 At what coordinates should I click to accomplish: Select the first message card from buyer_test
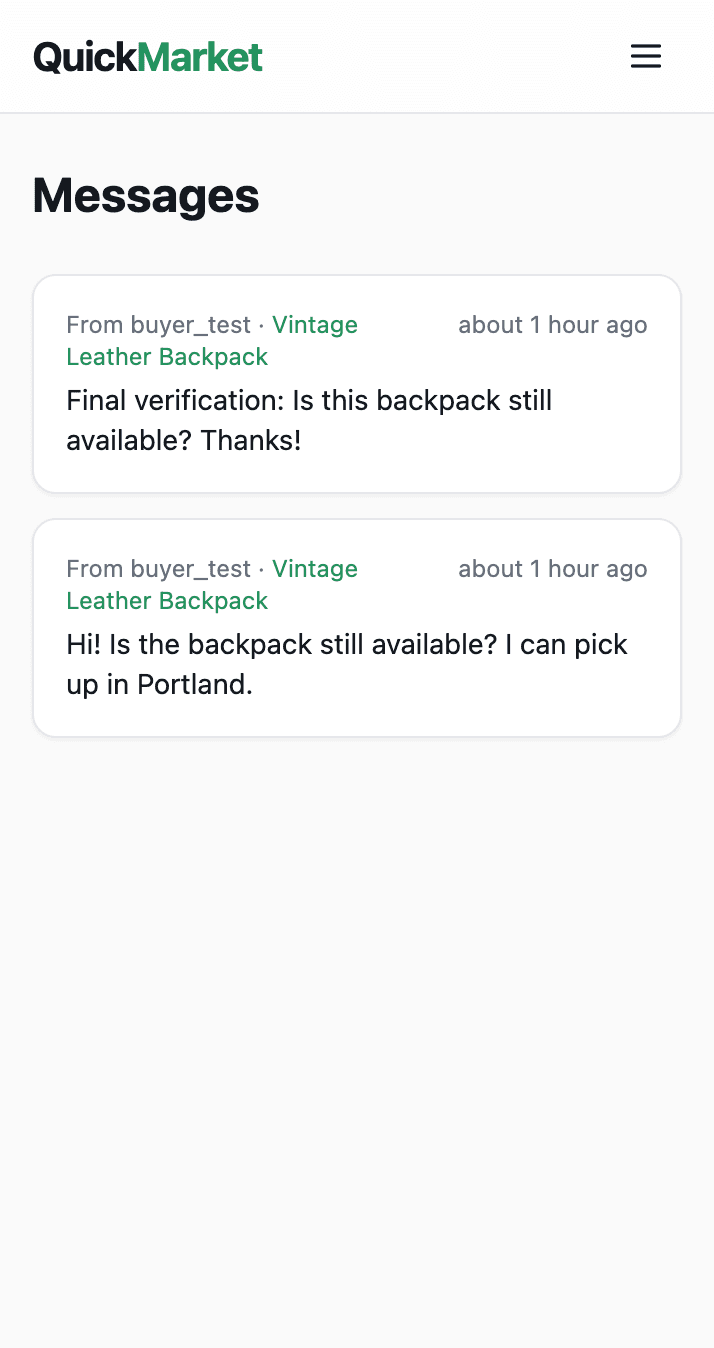pos(356,383)
